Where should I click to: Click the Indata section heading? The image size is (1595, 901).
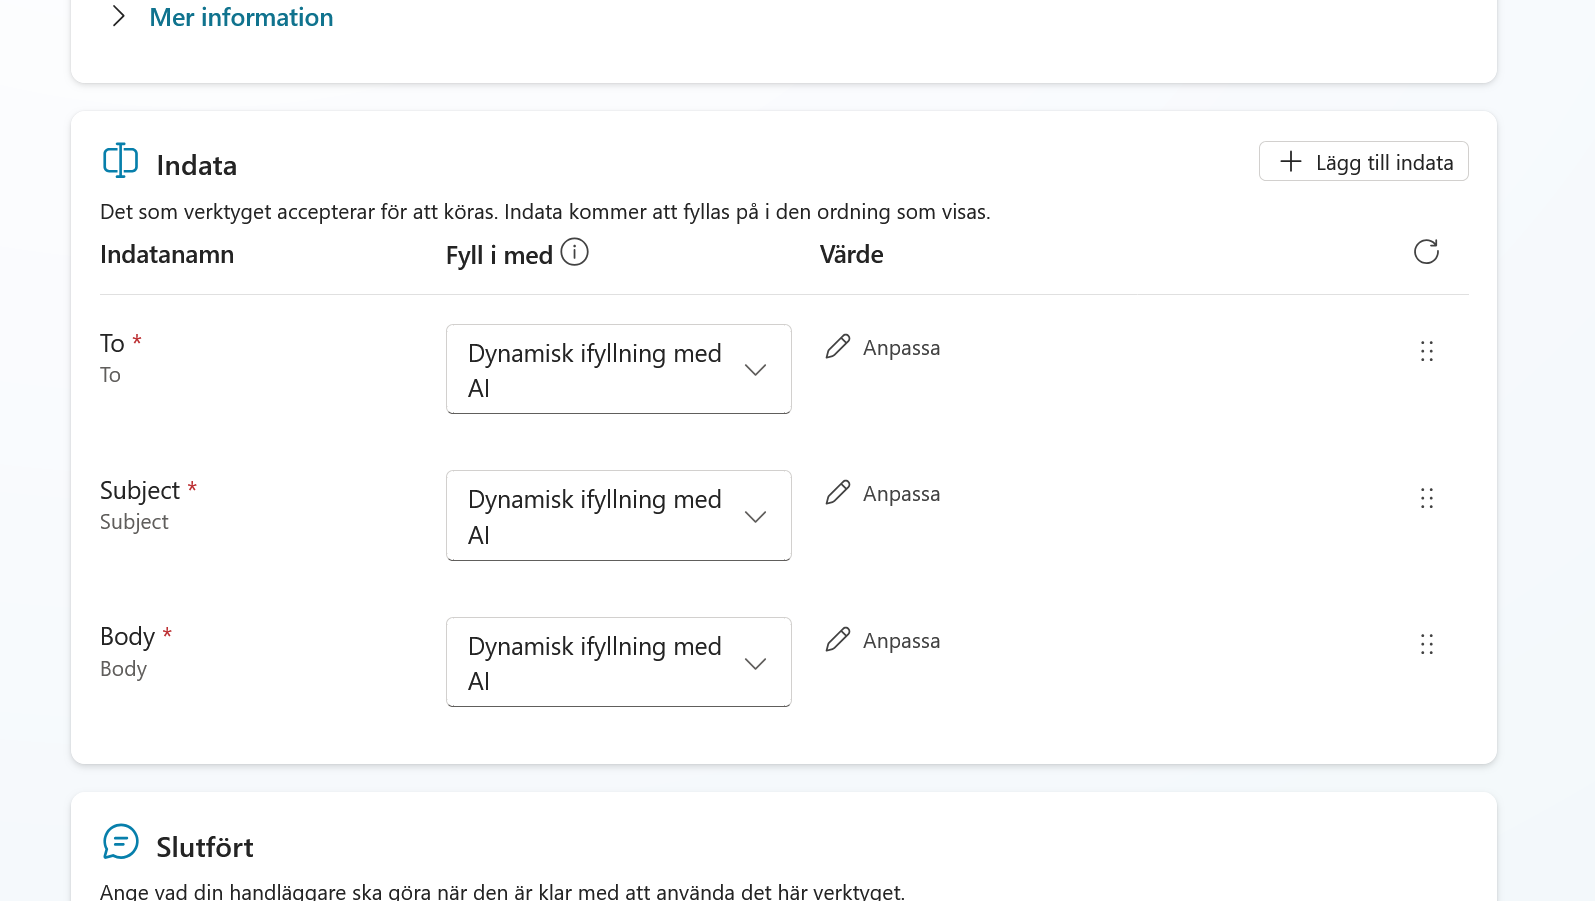click(x=197, y=165)
